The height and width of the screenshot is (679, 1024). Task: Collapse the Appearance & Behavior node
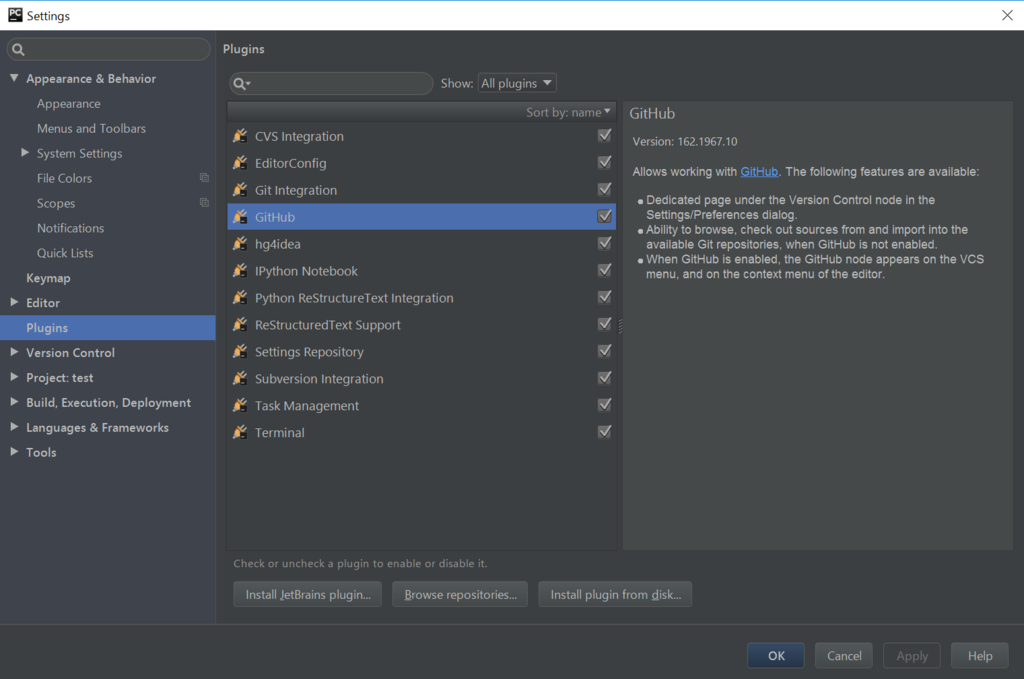click(x=14, y=78)
